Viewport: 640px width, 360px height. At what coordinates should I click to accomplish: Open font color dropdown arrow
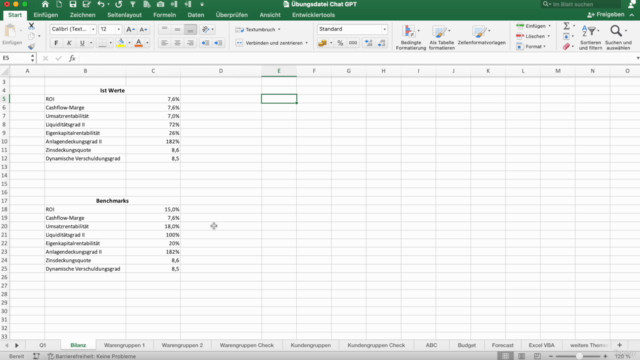(147, 43)
